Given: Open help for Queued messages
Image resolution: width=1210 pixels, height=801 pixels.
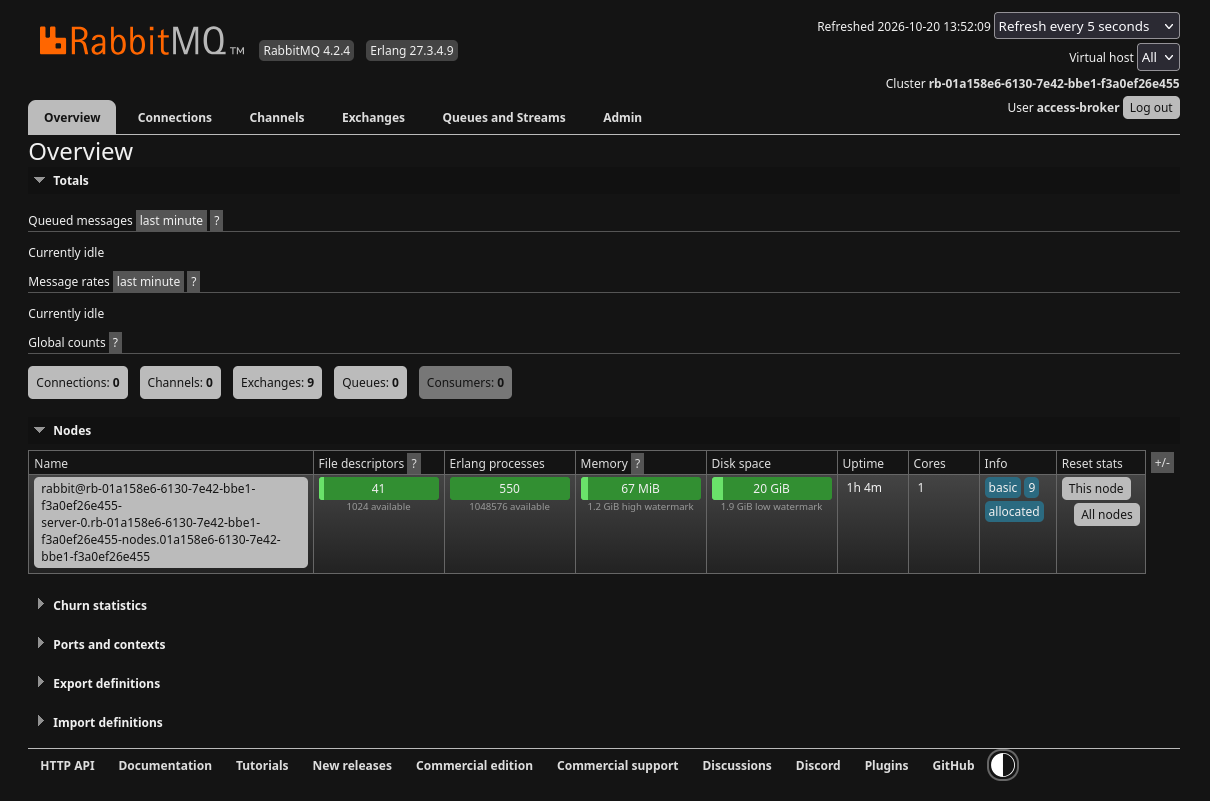Looking at the screenshot, I should click(x=217, y=221).
